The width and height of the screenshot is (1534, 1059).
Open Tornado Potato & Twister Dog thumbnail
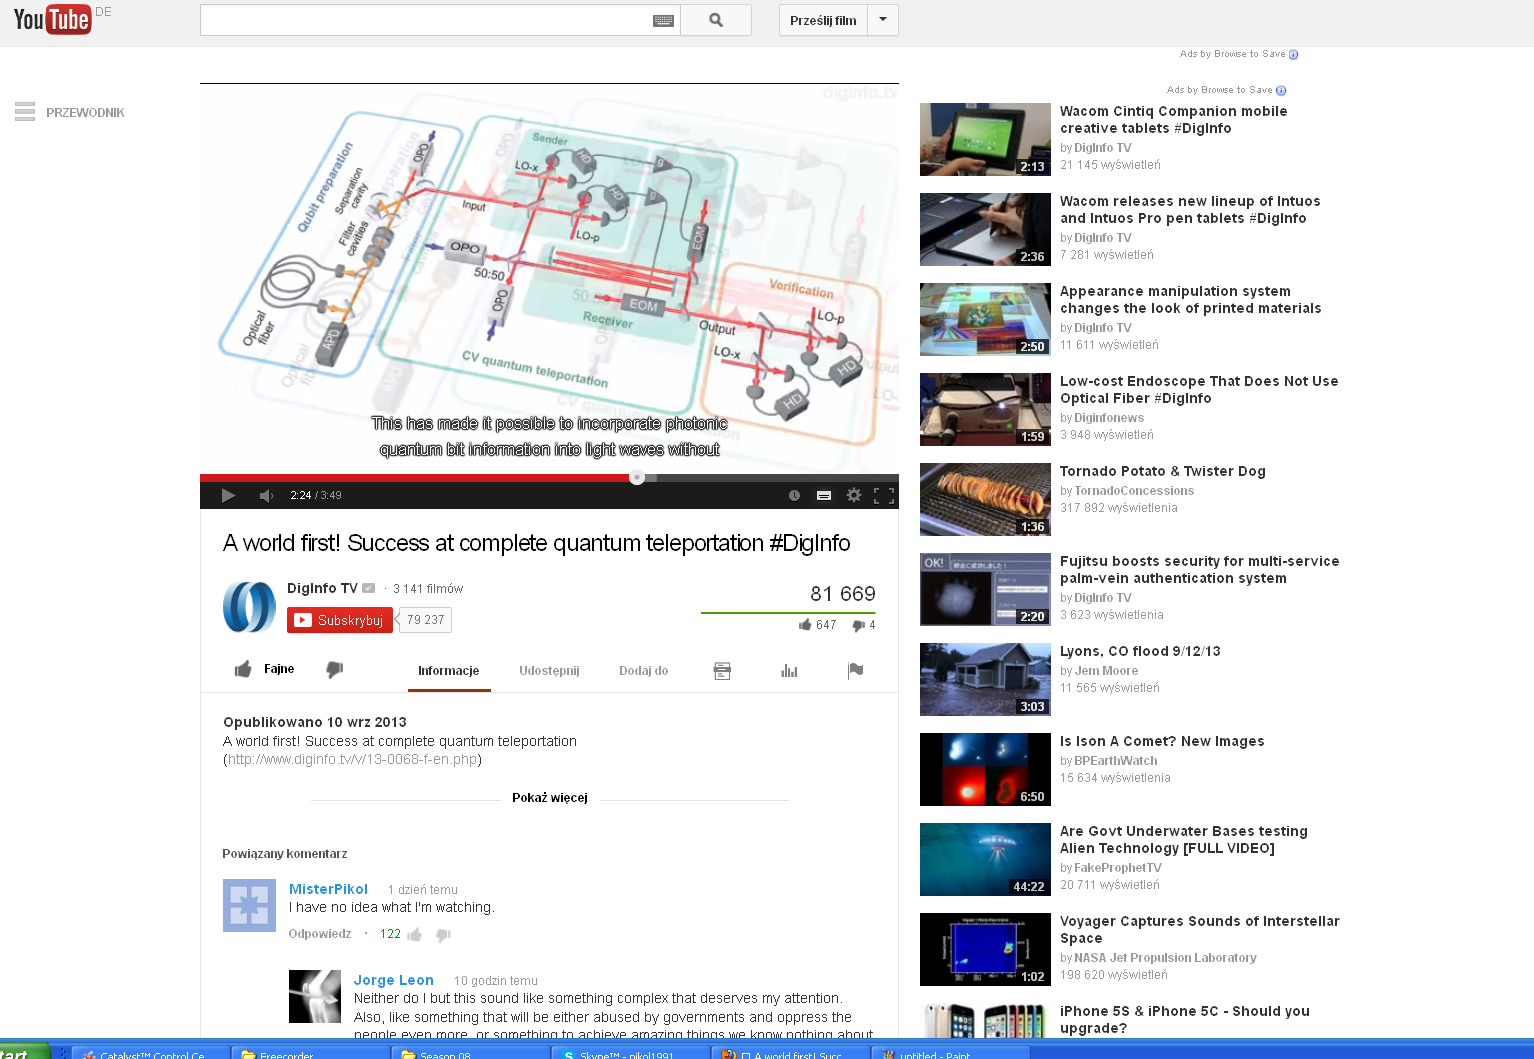(x=985, y=499)
